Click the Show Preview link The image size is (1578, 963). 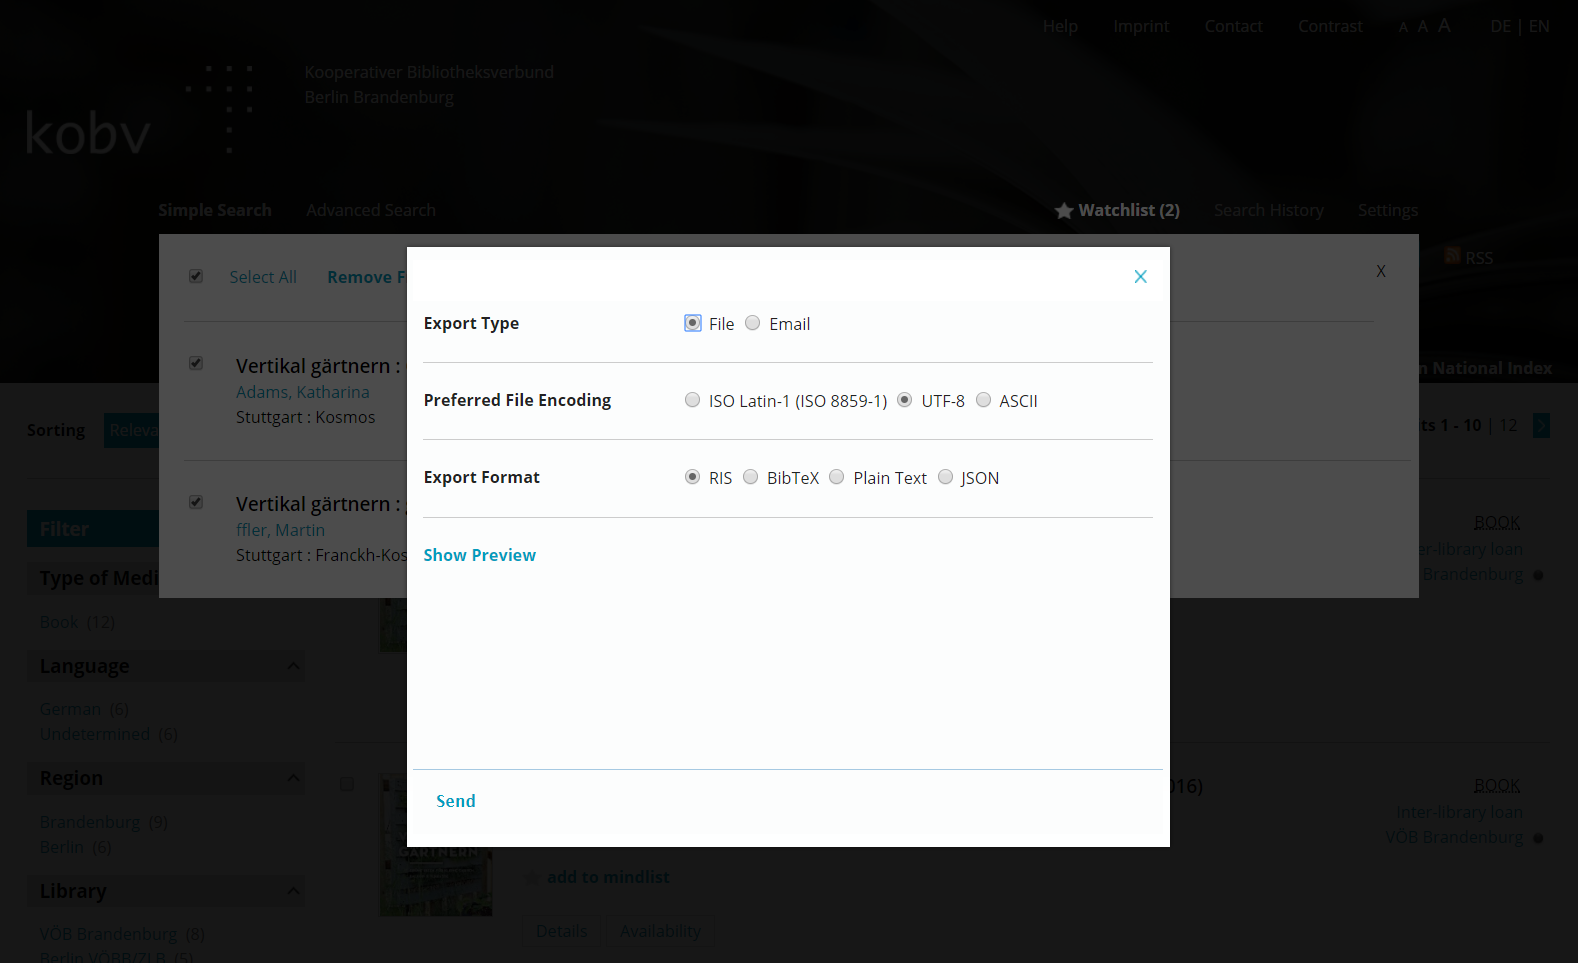click(479, 555)
